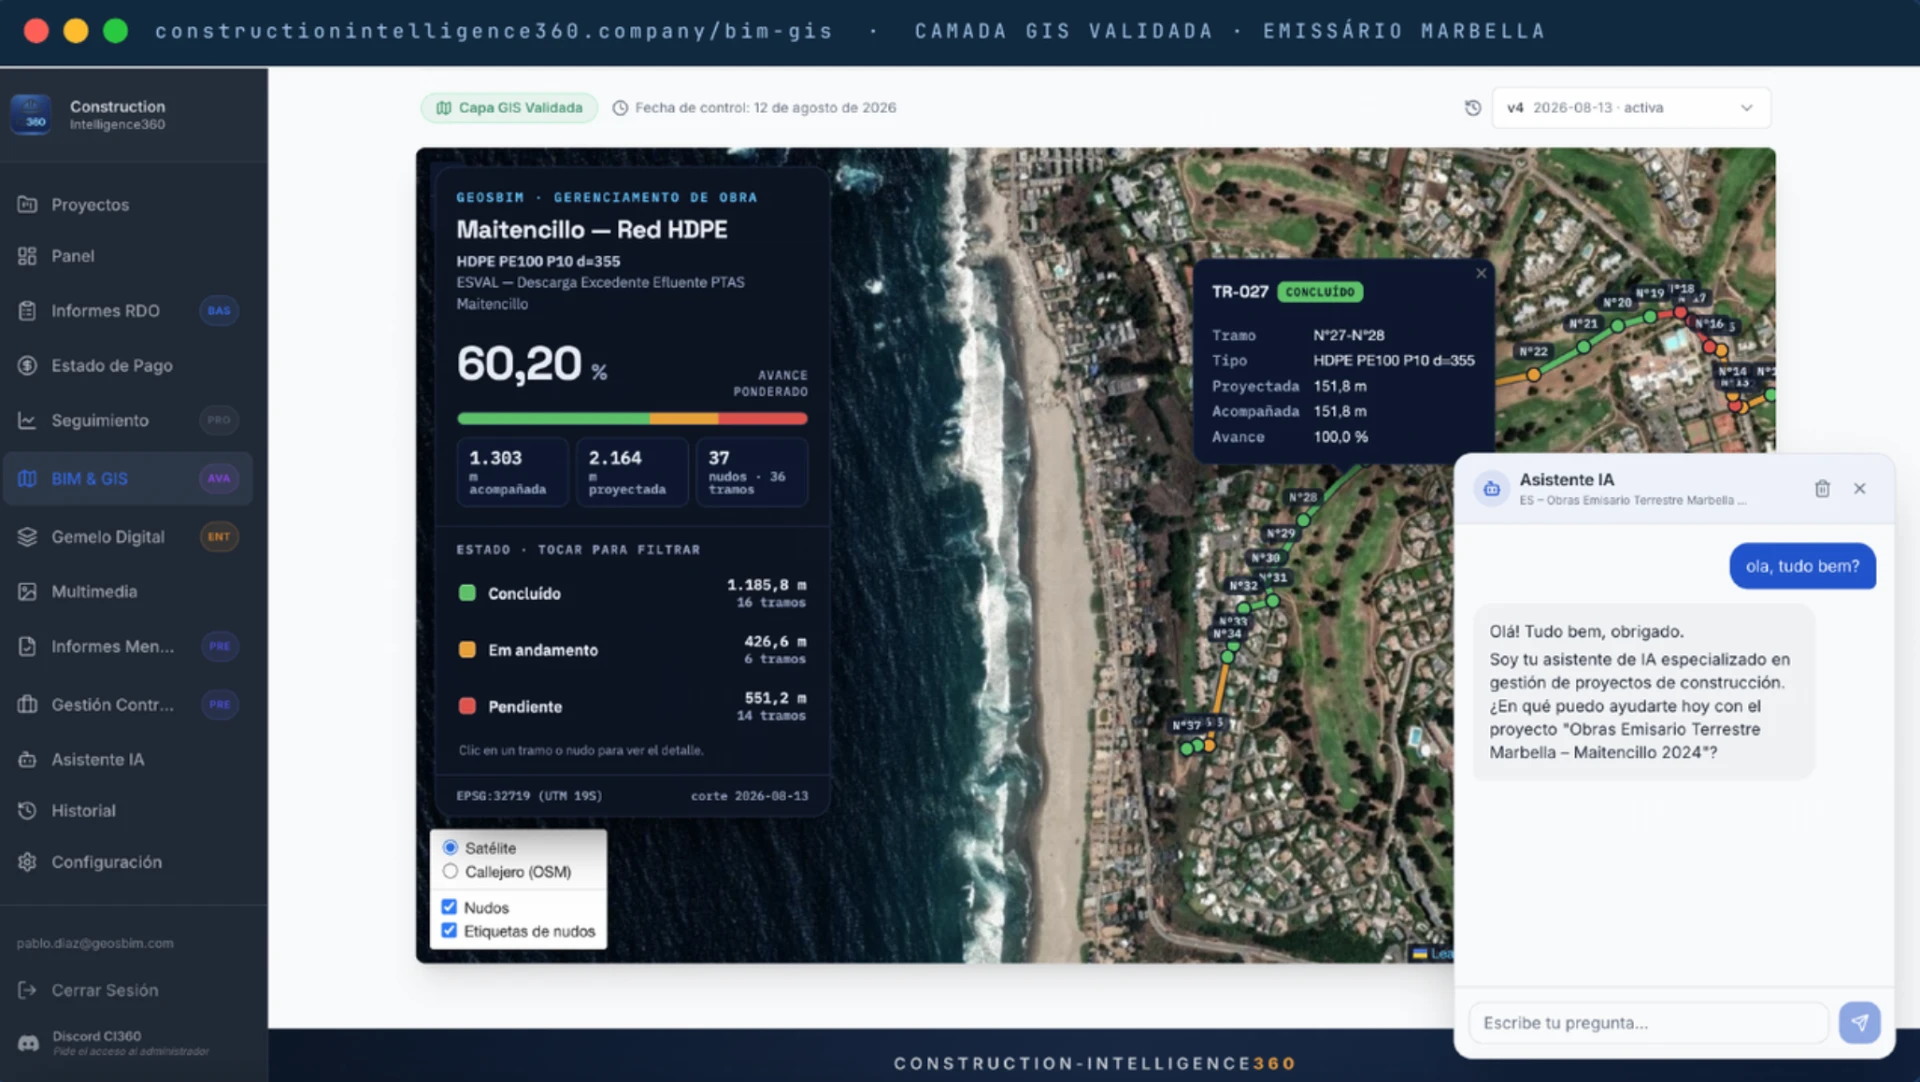
Task: Click the BIM & GIS map icon
Action: coord(27,479)
